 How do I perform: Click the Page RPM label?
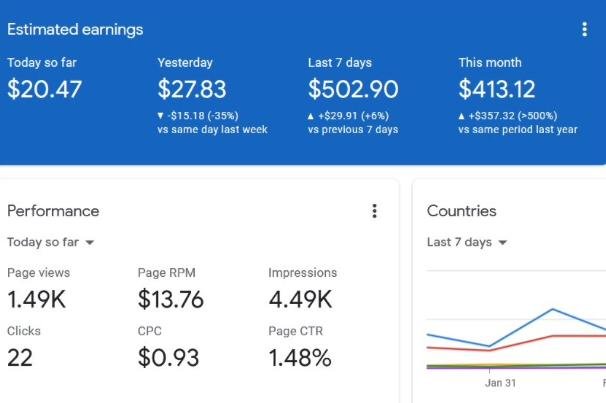(167, 273)
